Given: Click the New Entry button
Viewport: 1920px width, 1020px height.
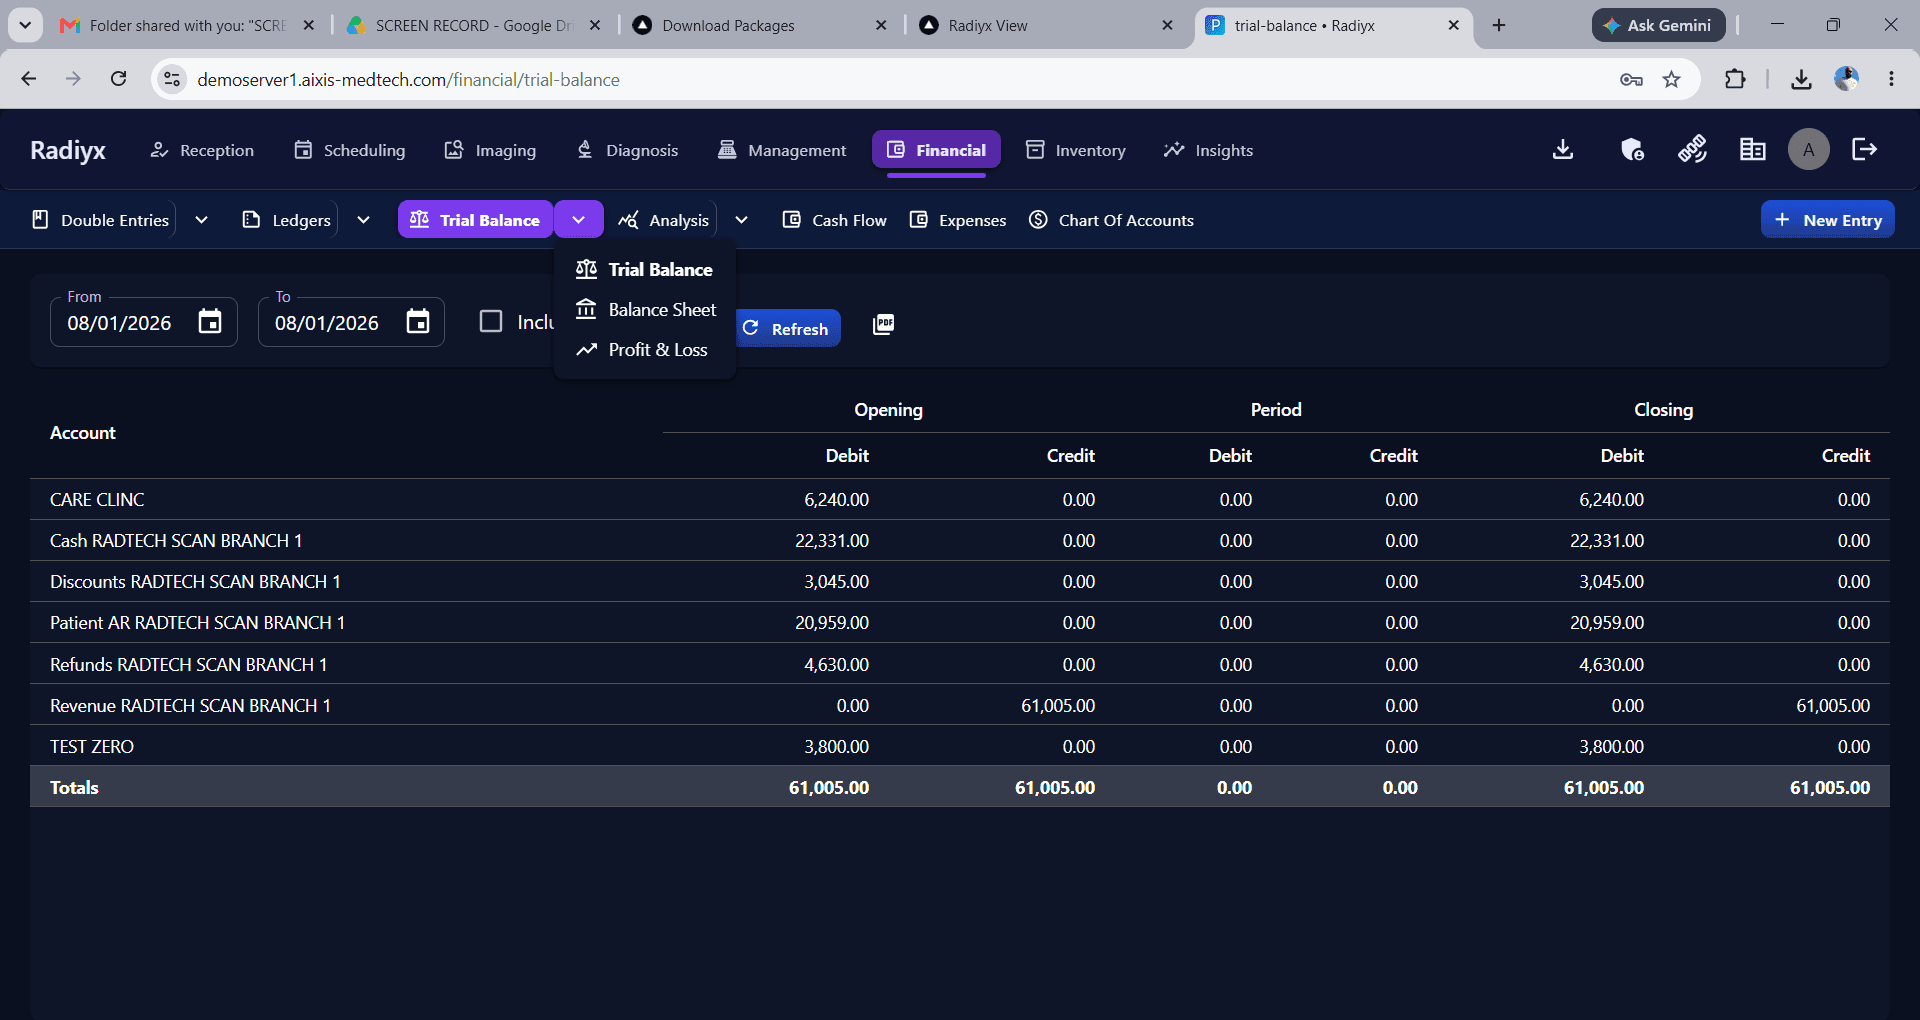Looking at the screenshot, I should (1828, 220).
